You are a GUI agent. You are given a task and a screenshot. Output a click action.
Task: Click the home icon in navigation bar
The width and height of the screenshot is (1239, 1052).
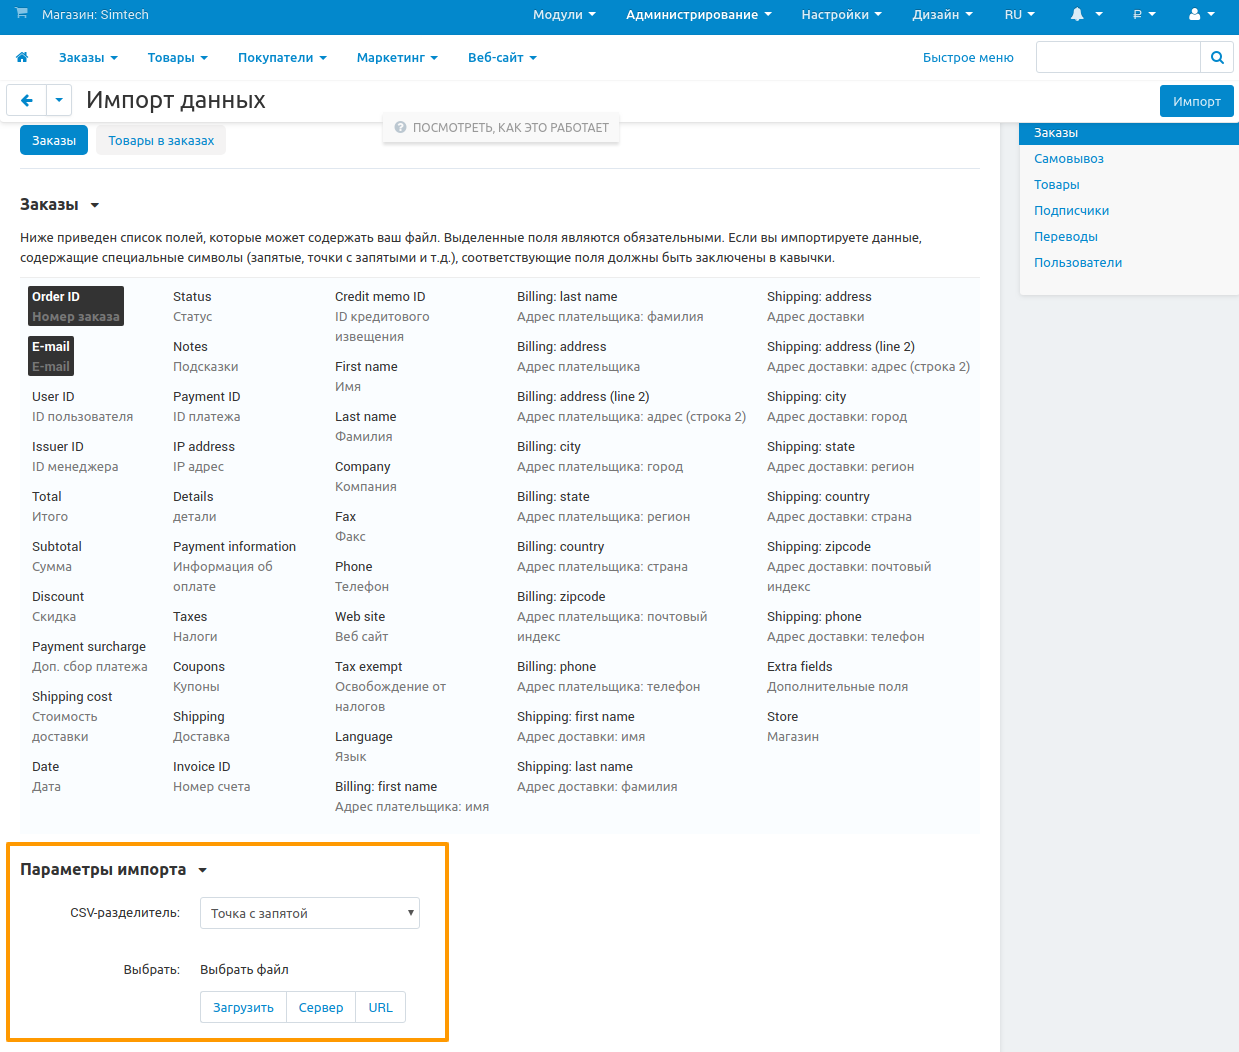coord(22,58)
